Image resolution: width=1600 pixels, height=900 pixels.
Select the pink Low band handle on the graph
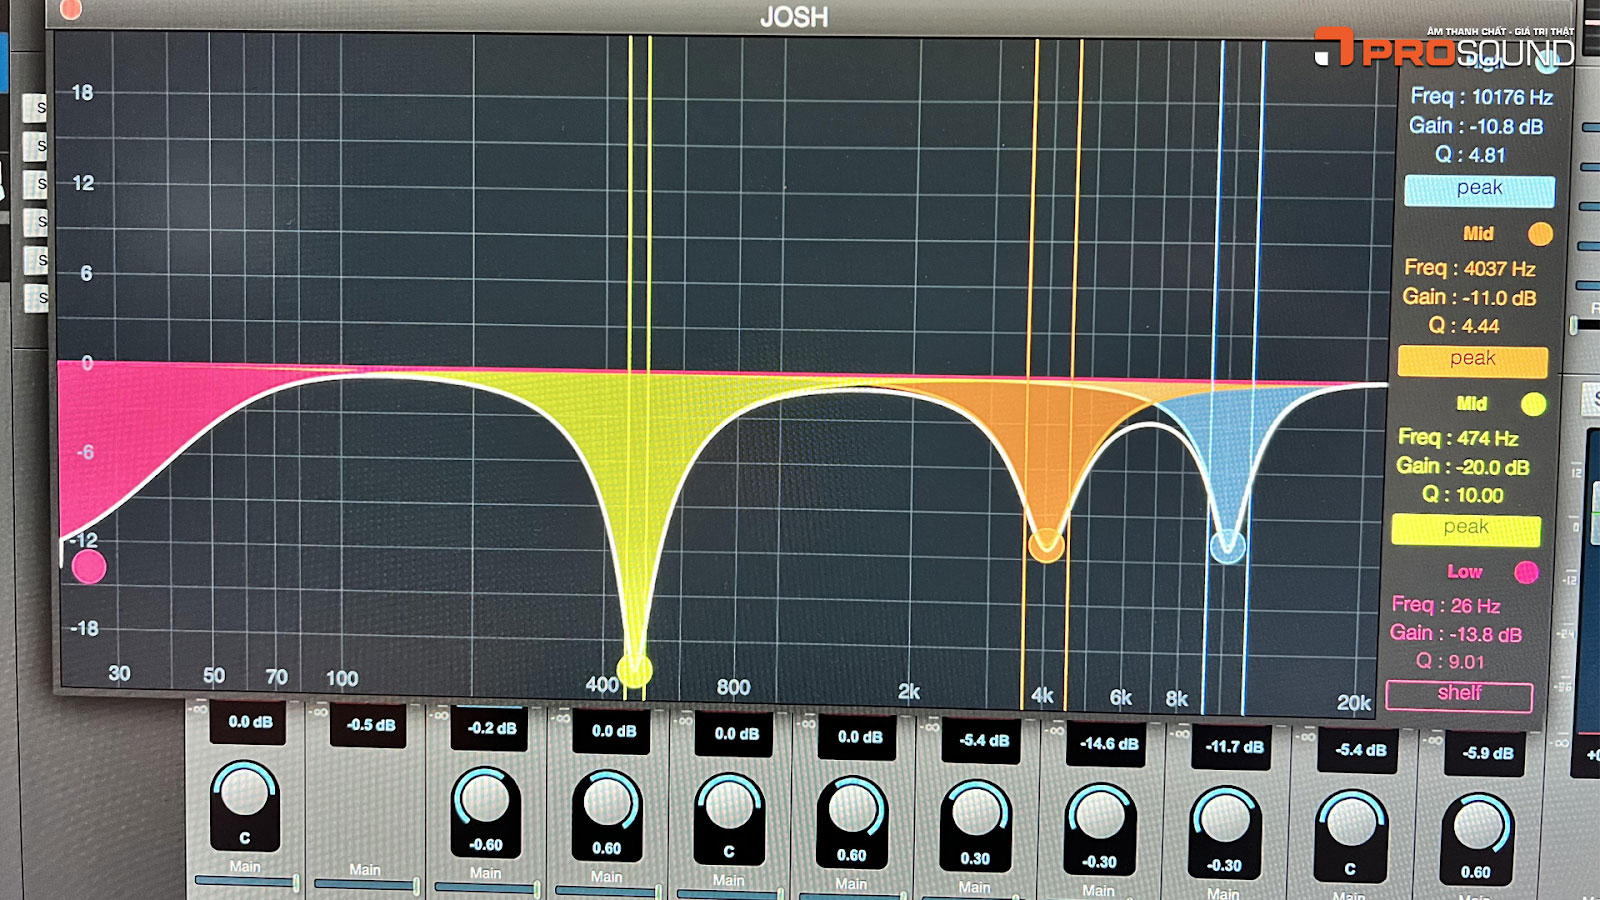point(89,567)
